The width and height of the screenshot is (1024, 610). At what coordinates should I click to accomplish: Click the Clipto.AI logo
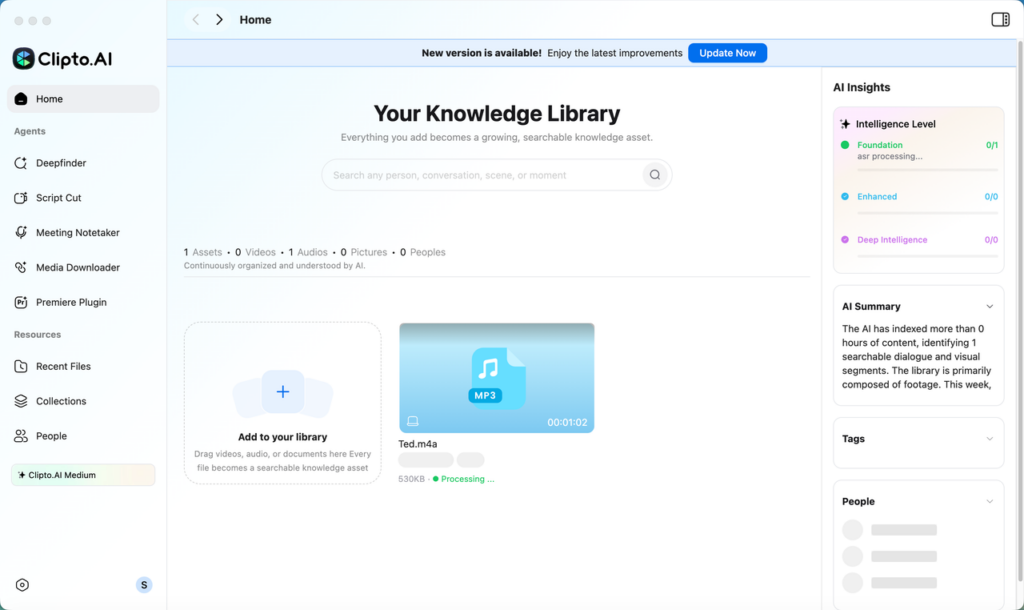(x=62, y=58)
